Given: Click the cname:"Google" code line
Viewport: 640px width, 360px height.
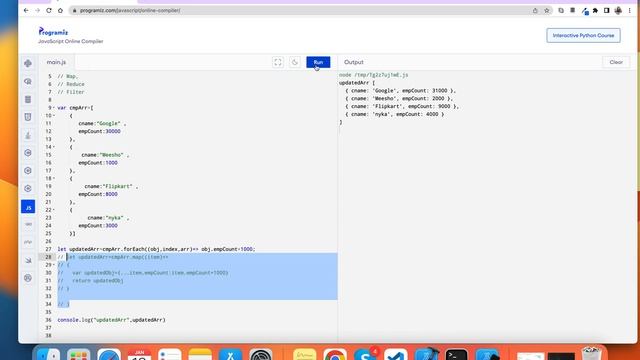Looking at the screenshot, I should coord(102,123).
